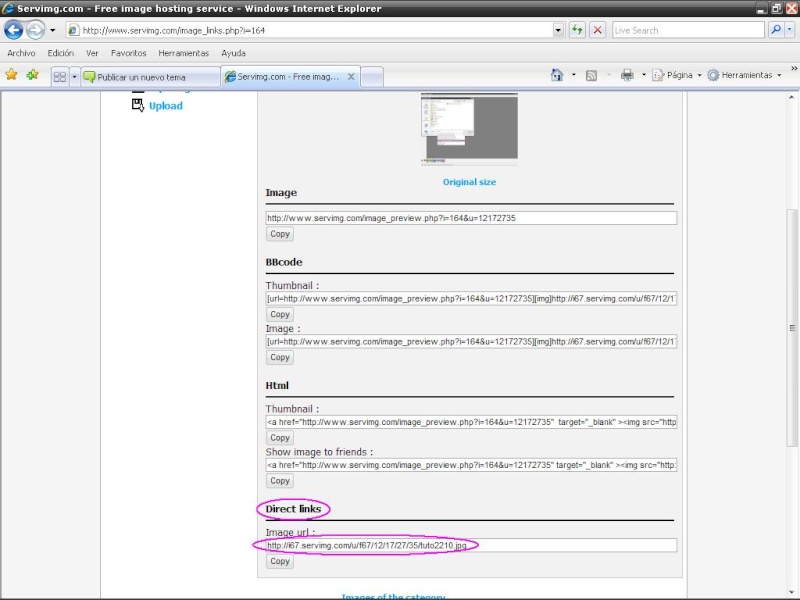Click the Original size link
800x600 pixels.
pos(469,182)
